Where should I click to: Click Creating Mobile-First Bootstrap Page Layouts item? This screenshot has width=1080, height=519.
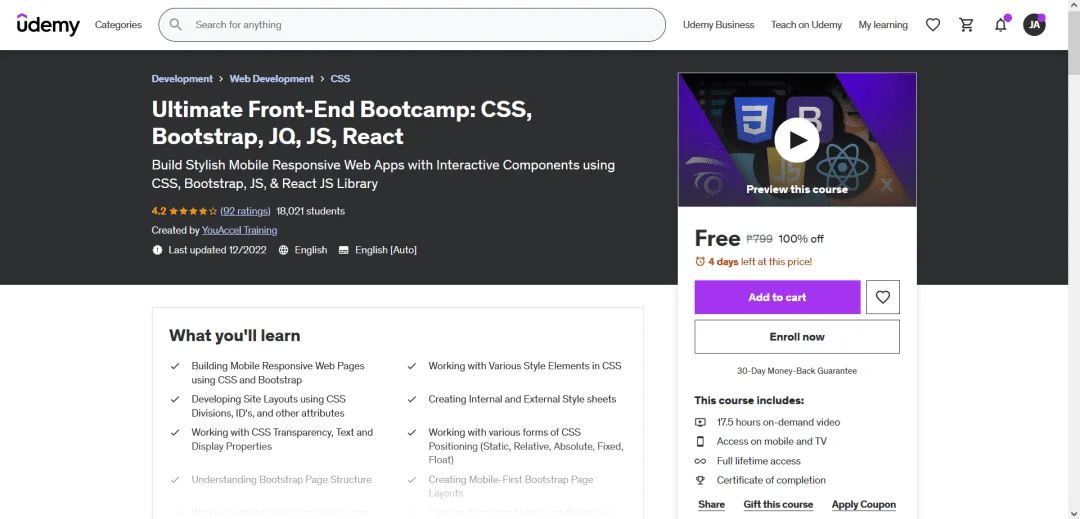[511, 486]
